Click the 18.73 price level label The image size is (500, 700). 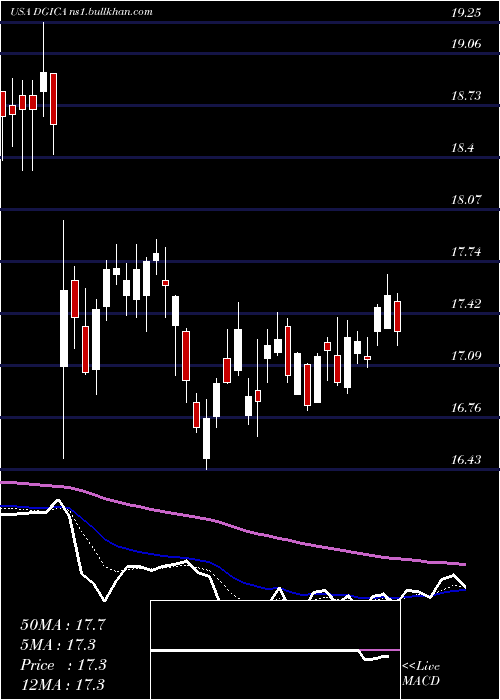point(466,96)
